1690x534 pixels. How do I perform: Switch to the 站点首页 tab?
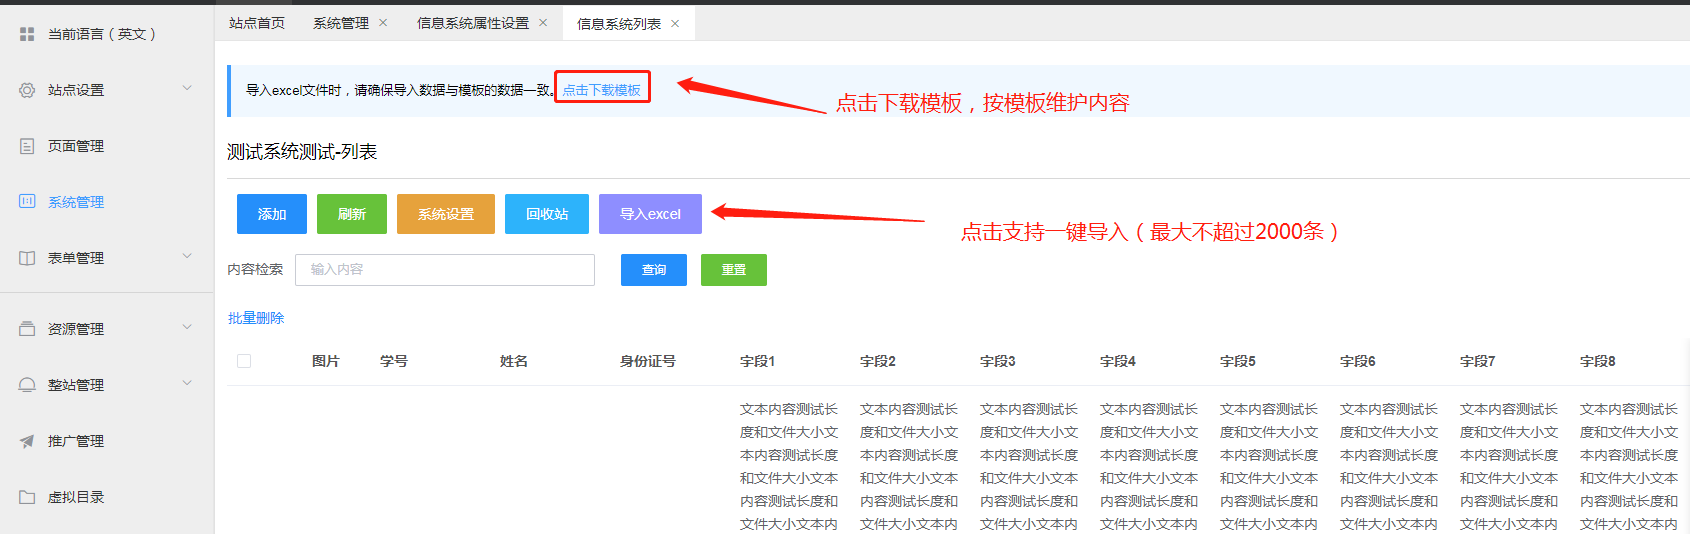[257, 23]
